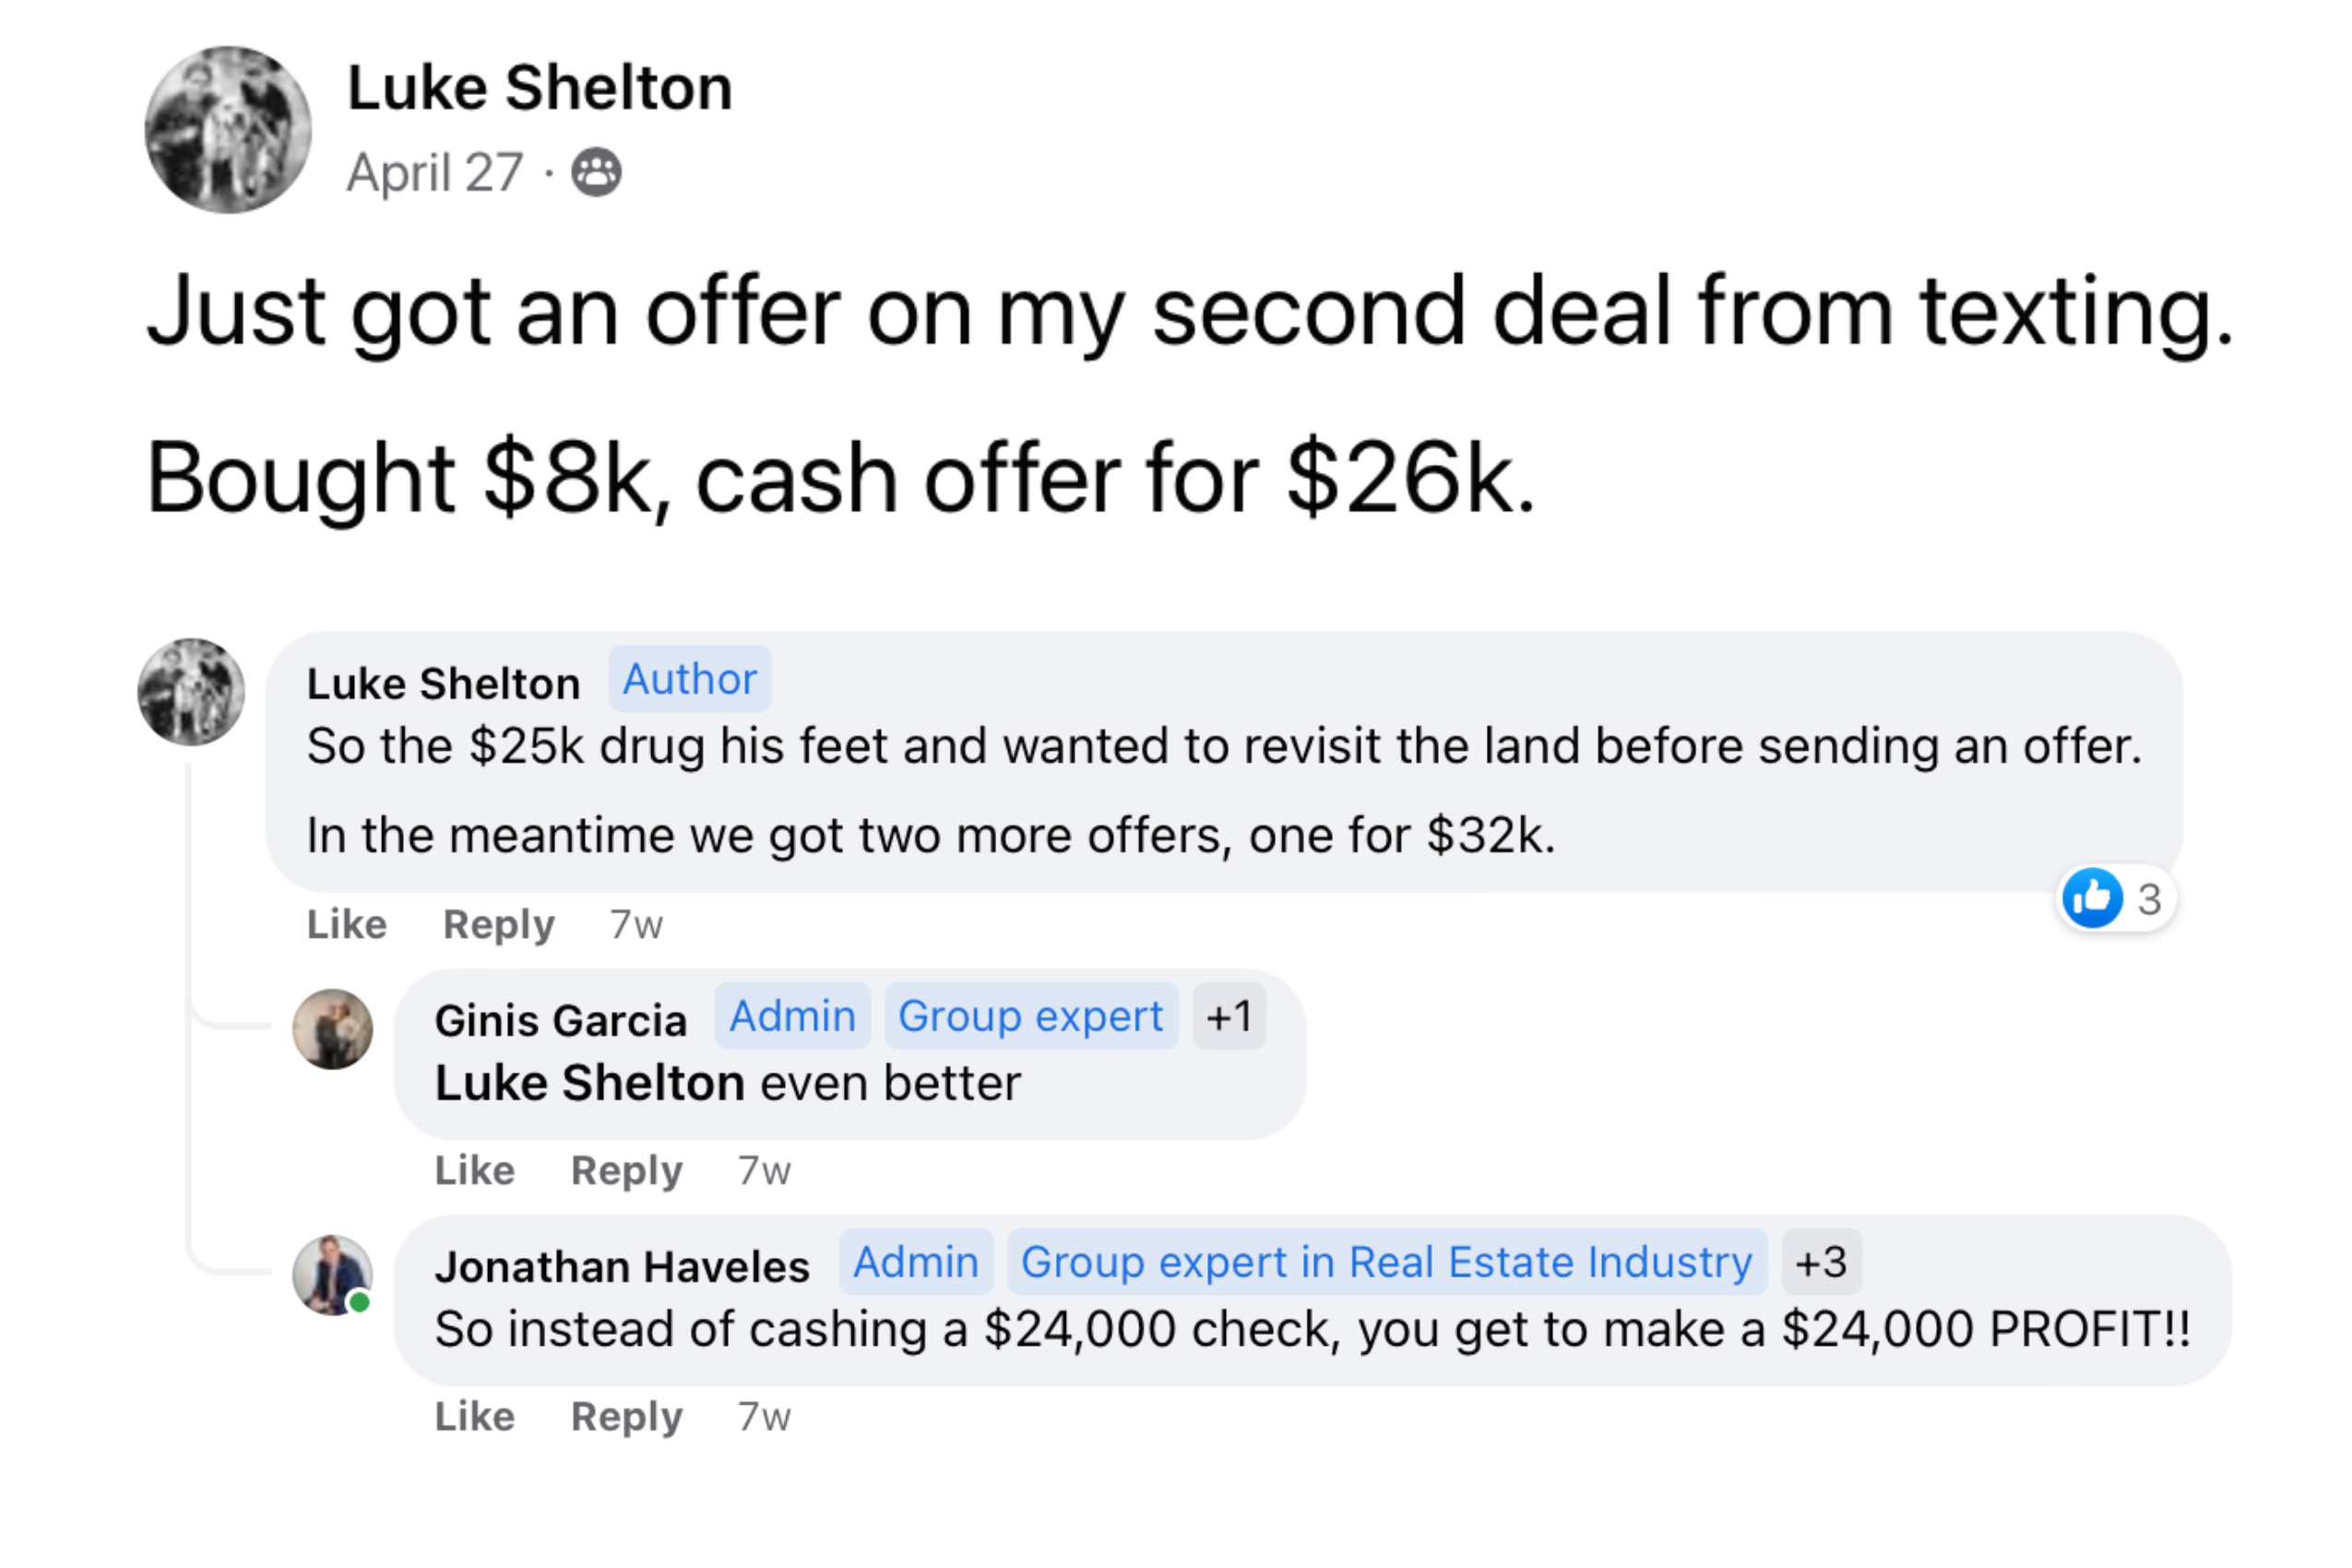
Task: Click Luke Shelton's post profile picture
Action: coord(228,130)
